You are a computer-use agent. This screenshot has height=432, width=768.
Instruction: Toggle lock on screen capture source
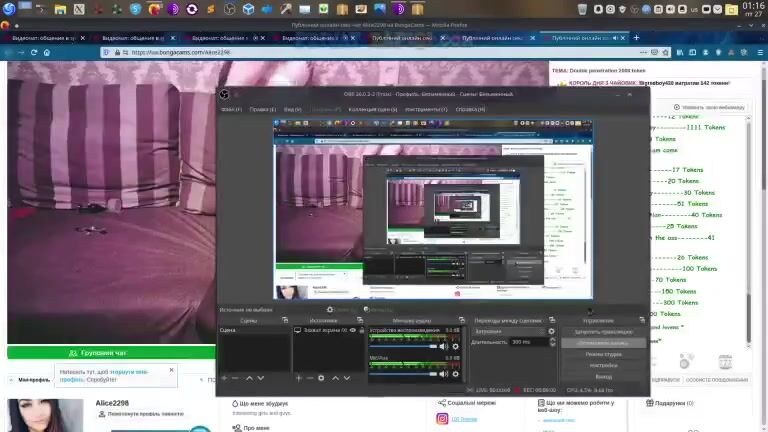pyautogui.click(x=361, y=330)
